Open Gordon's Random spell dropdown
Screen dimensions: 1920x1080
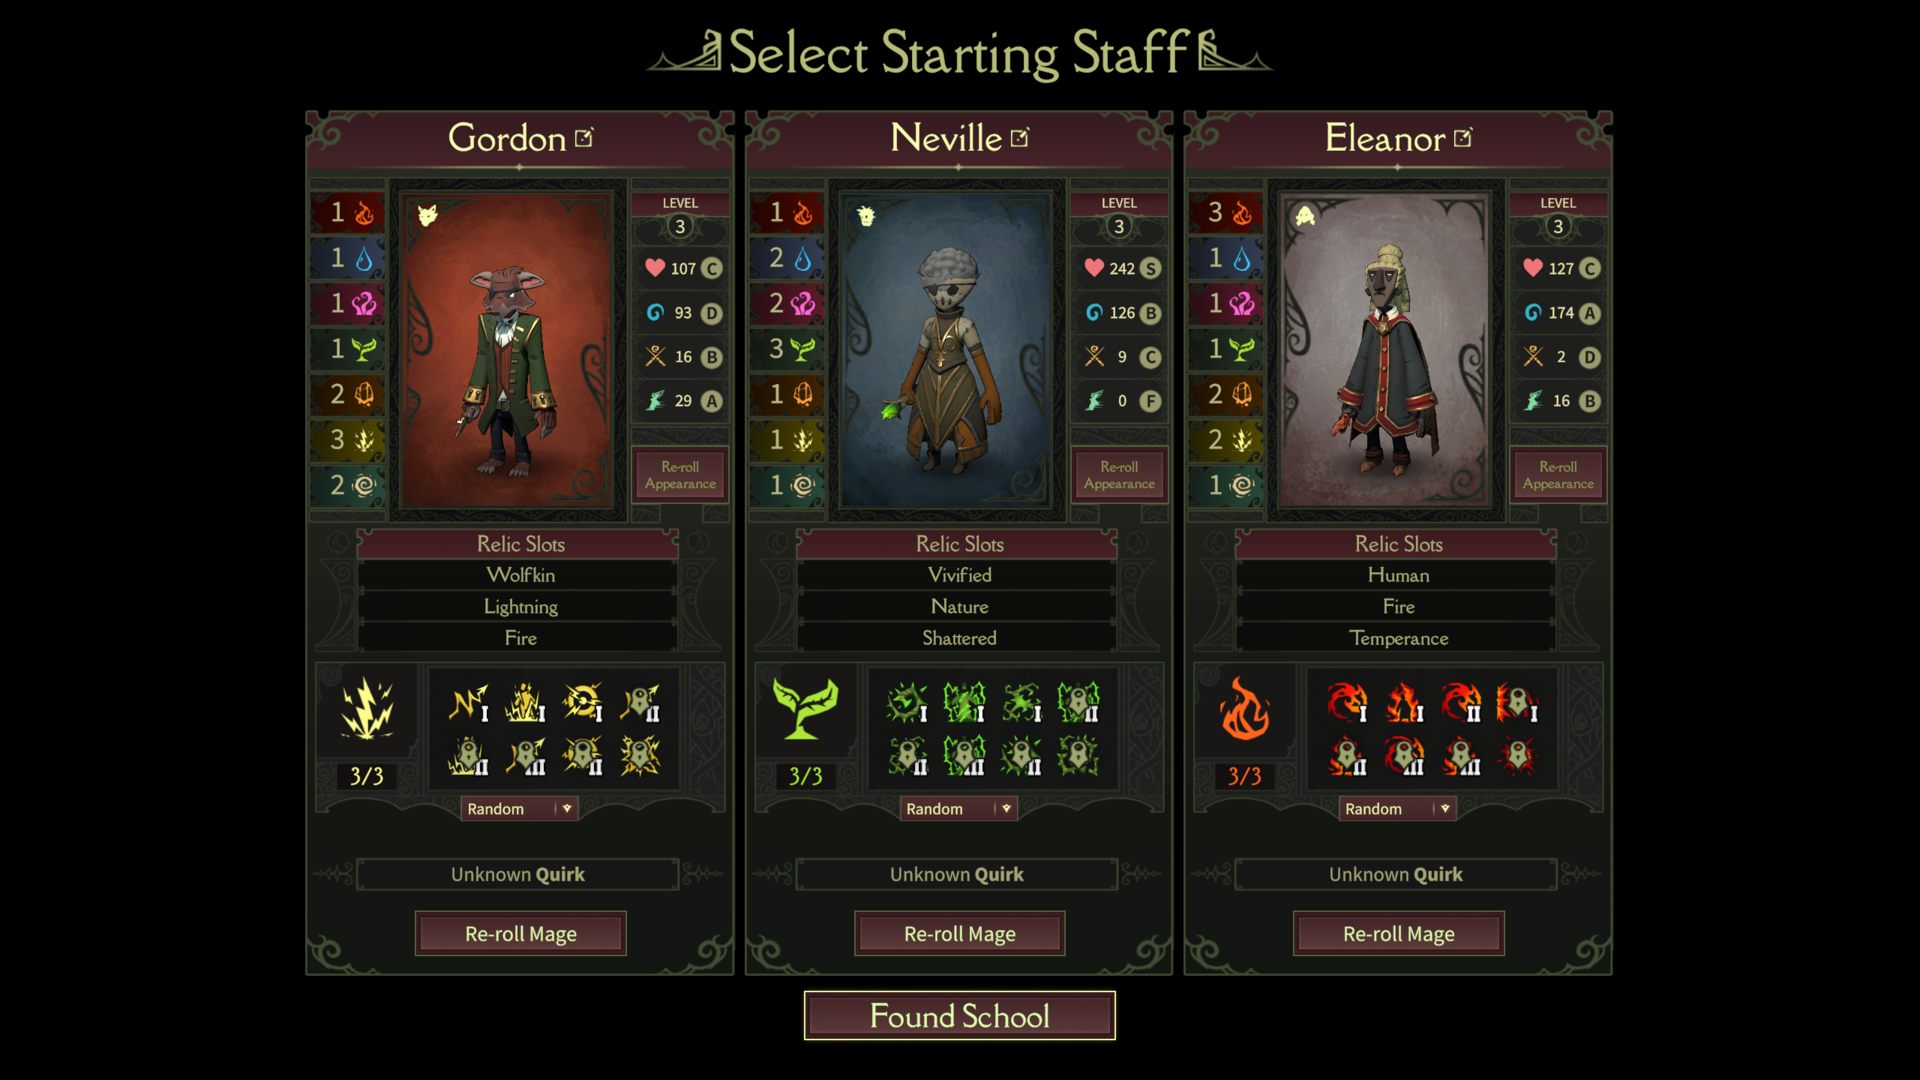point(519,808)
